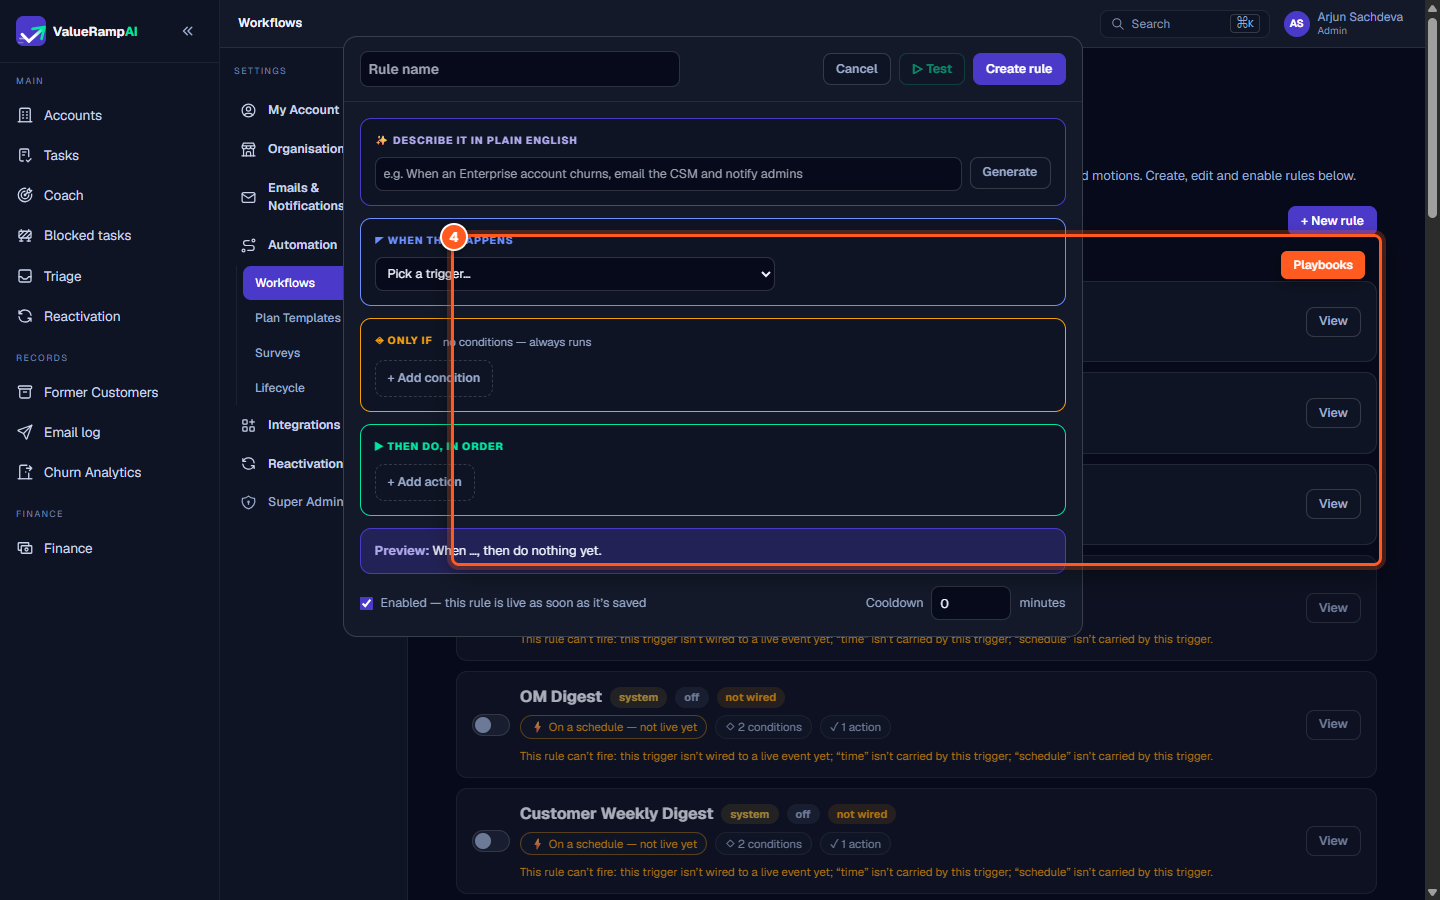The height and width of the screenshot is (900, 1440).
Task: Click the ValueRampAI logo icon
Action: [31, 31]
